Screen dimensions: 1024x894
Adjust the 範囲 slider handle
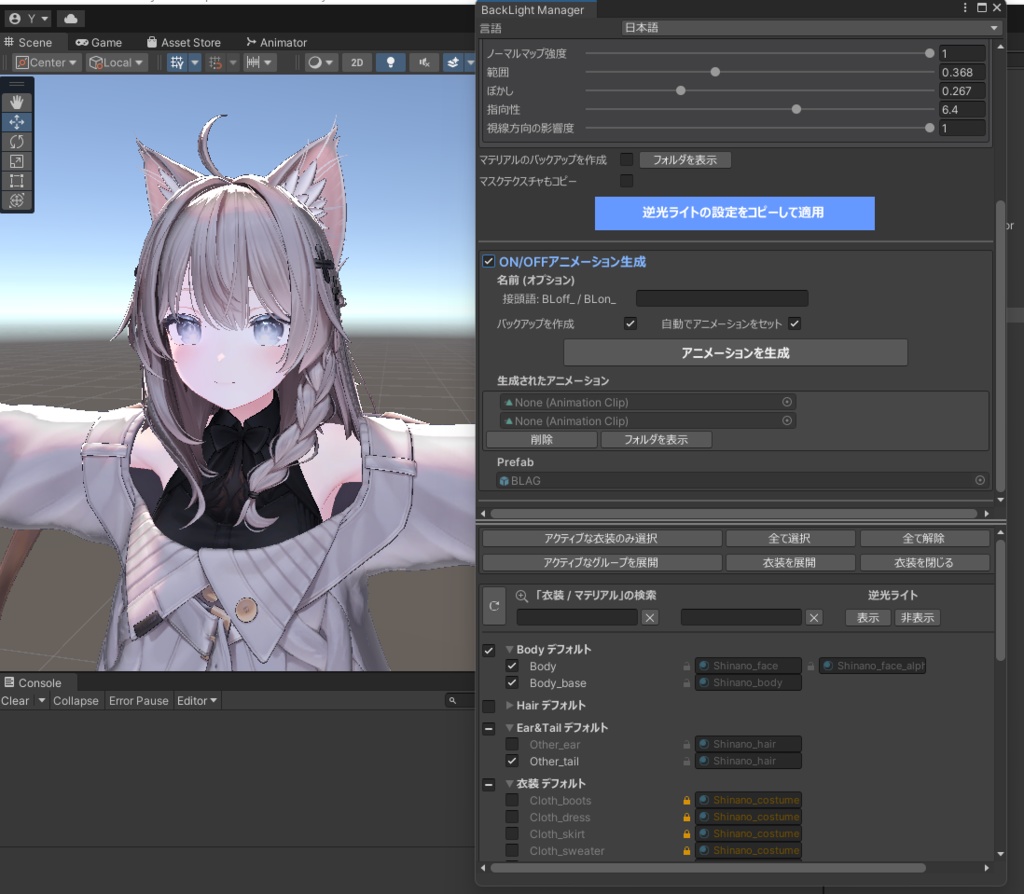[715, 72]
